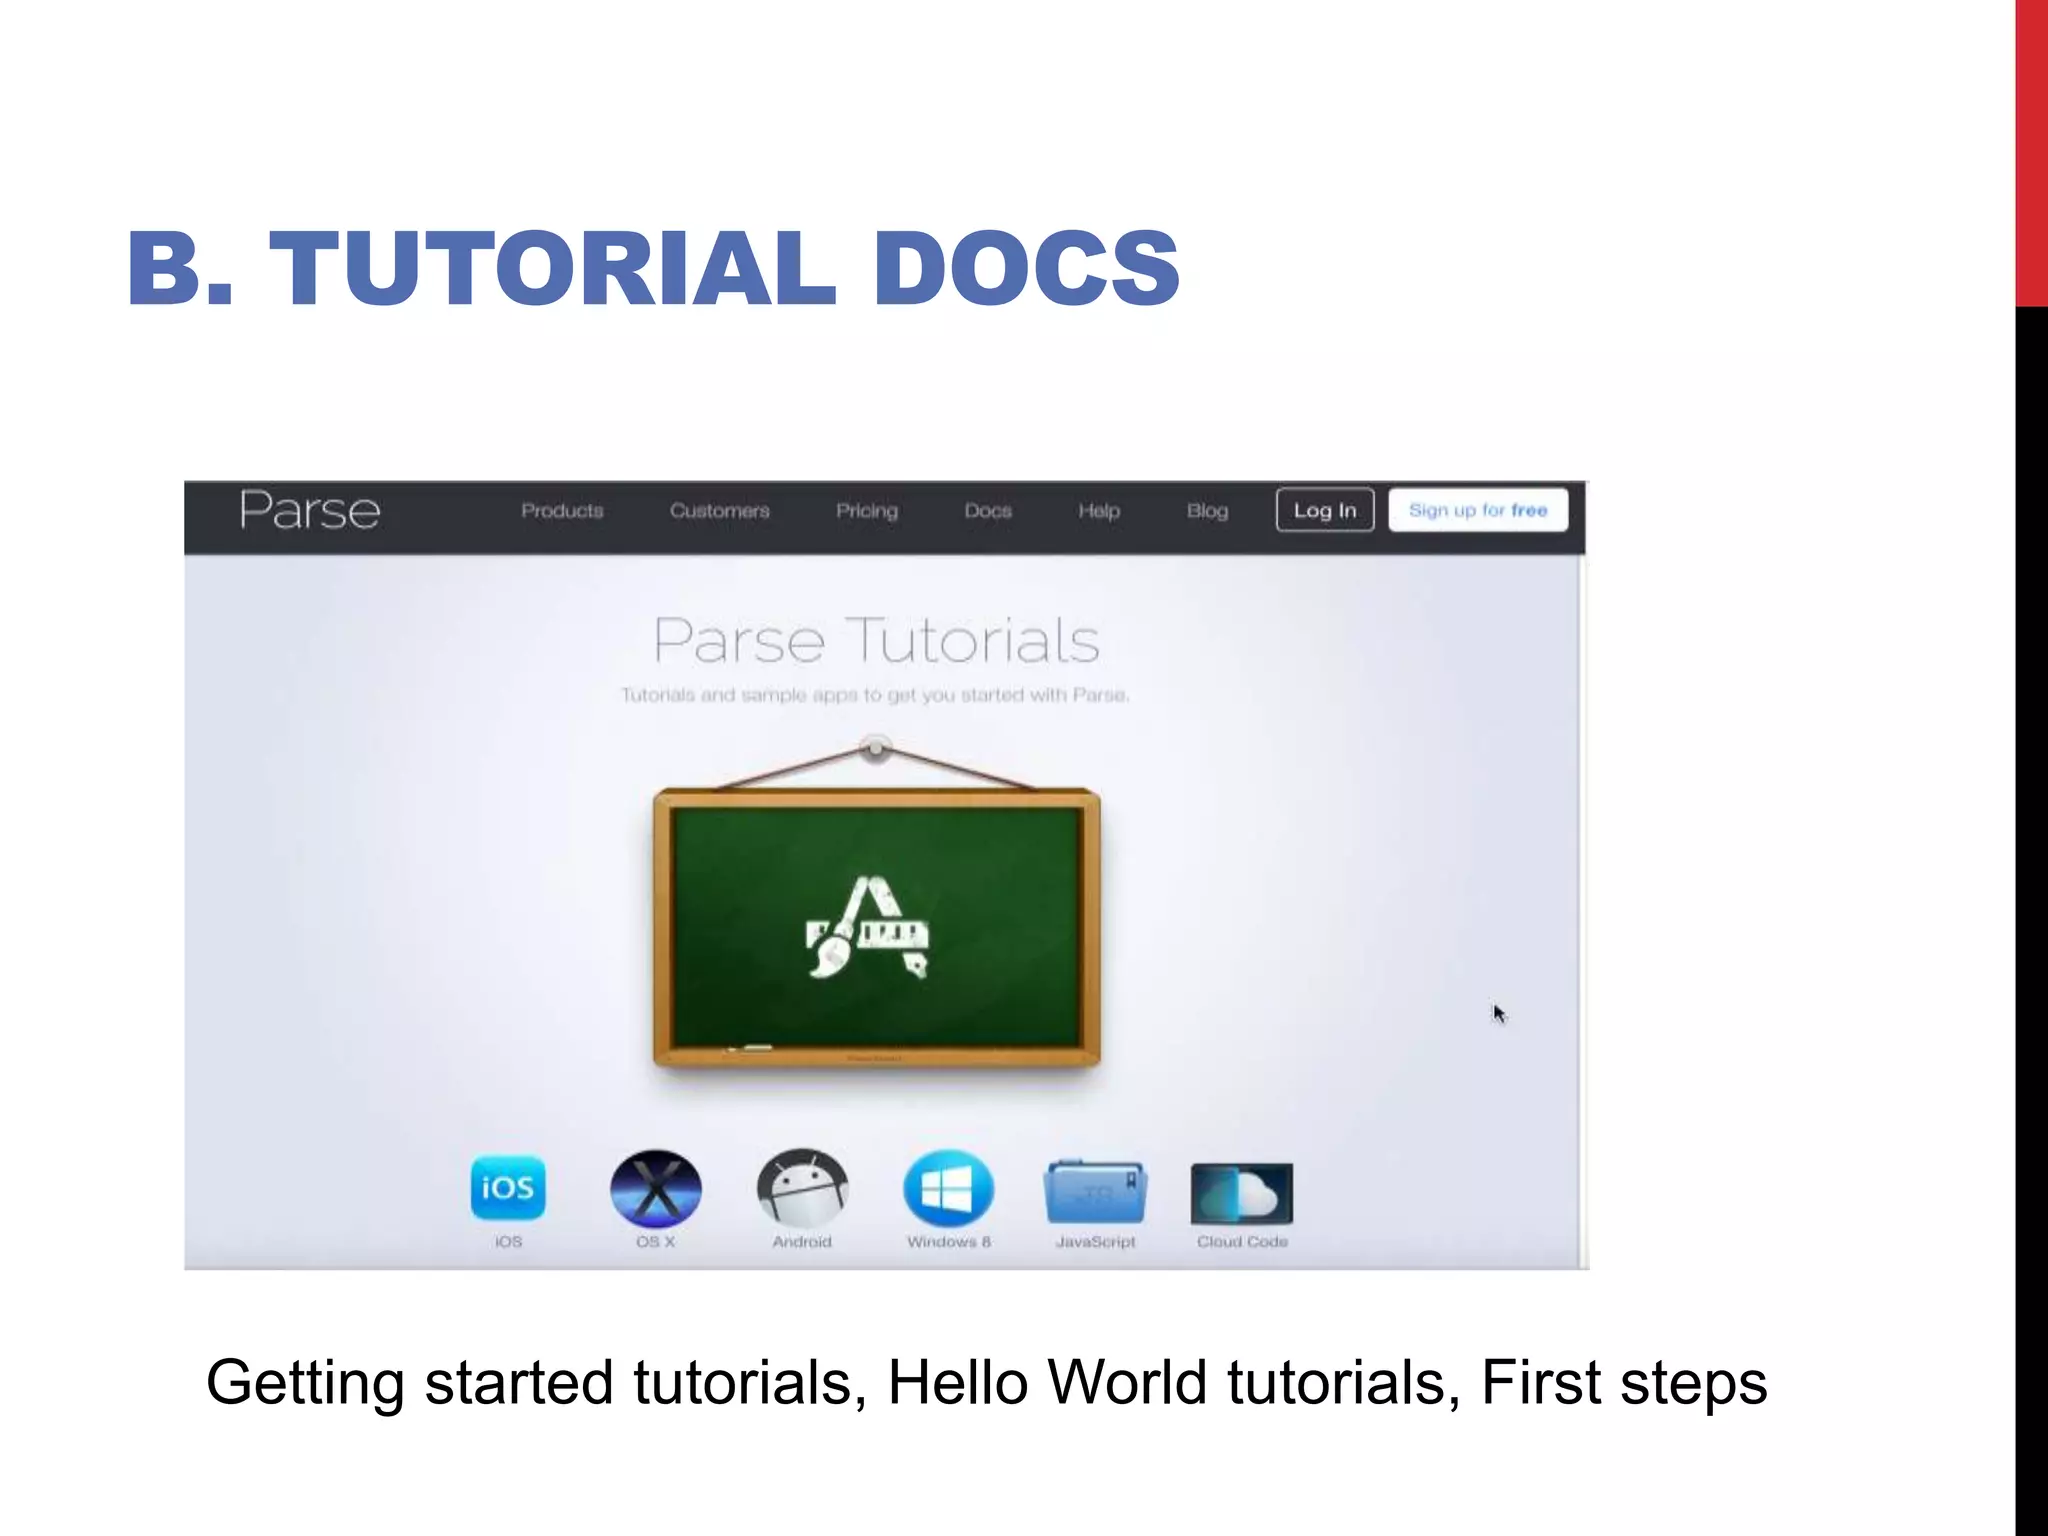
Task: Click the JavaScript text label
Action: pos(1096,1242)
